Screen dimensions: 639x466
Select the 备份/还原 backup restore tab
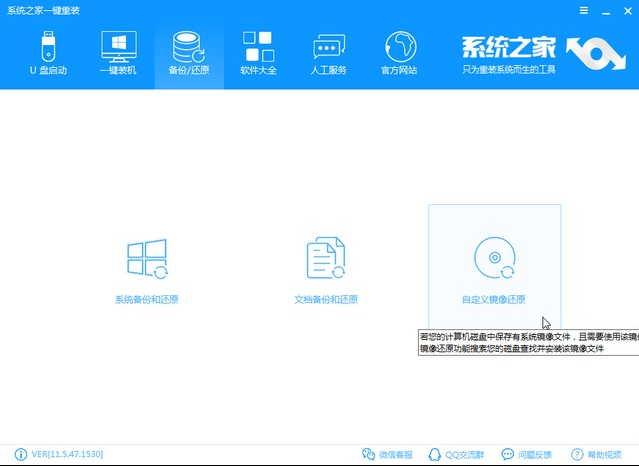point(189,53)
